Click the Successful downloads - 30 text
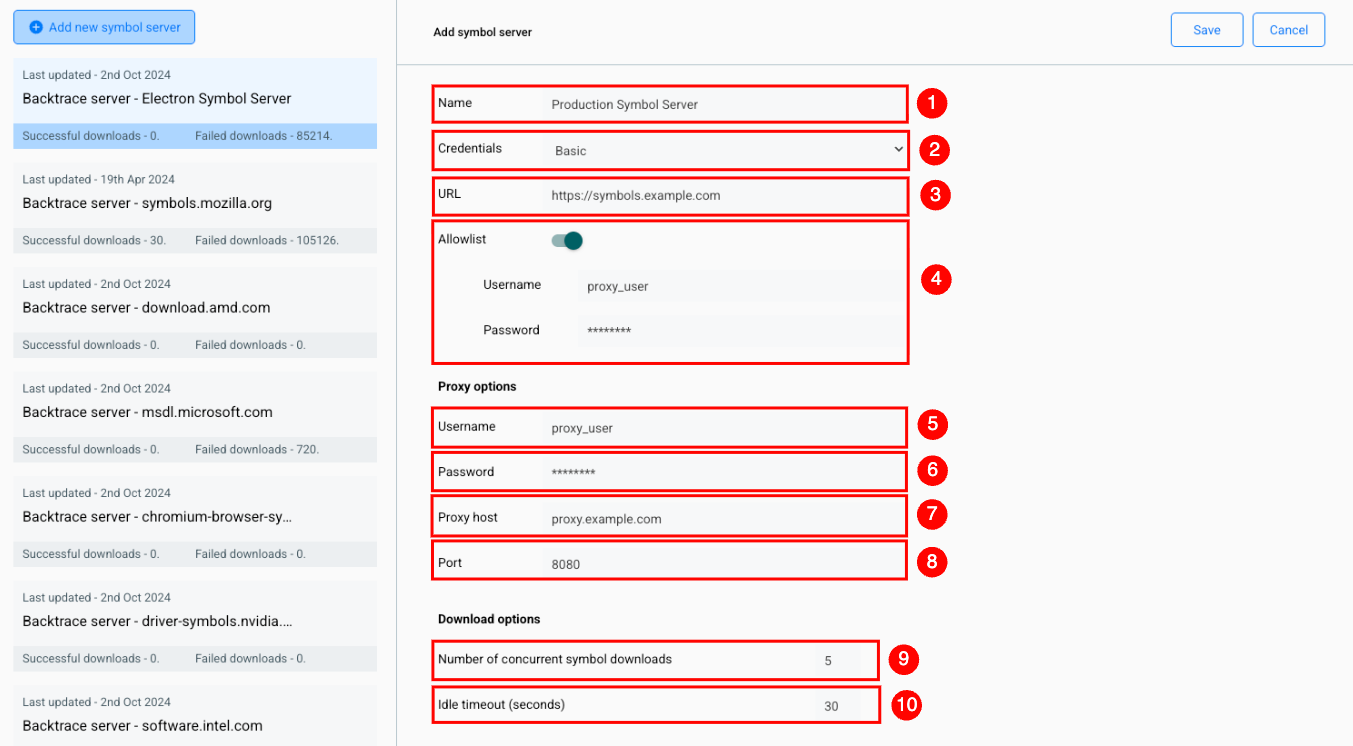 [x=94, y=240]
